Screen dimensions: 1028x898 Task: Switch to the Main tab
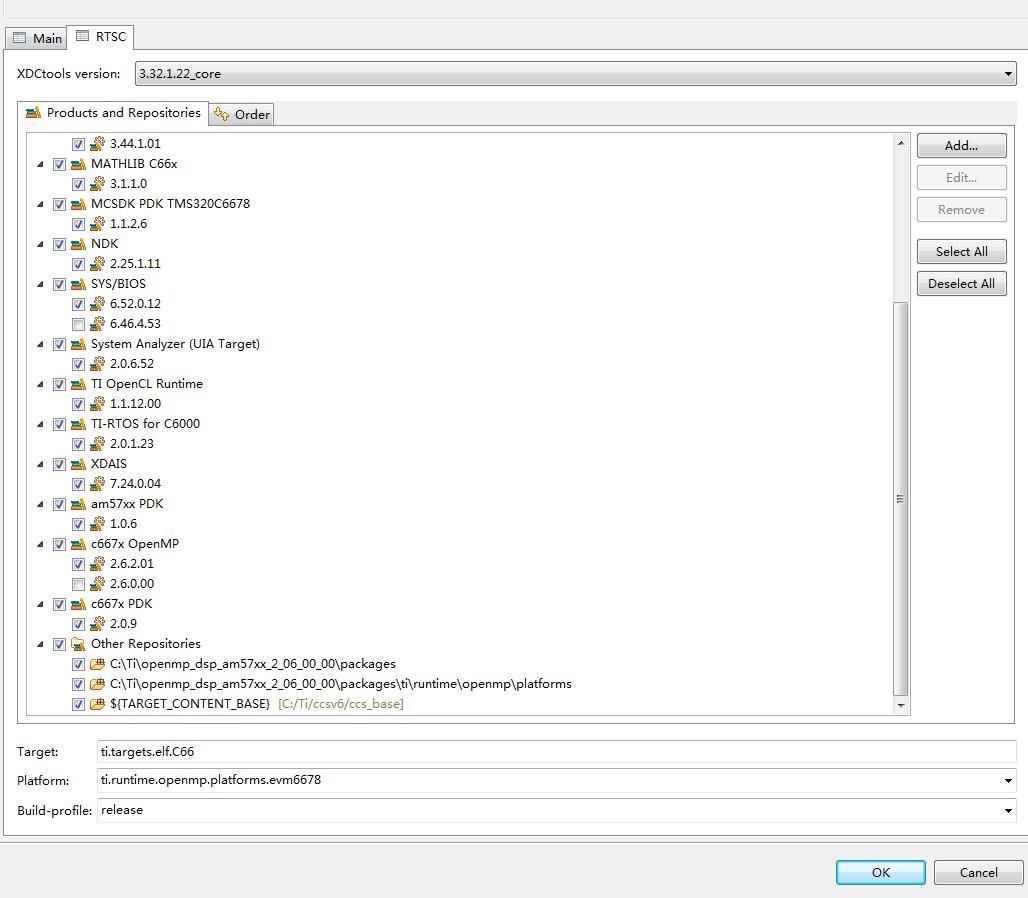point(37,38)
